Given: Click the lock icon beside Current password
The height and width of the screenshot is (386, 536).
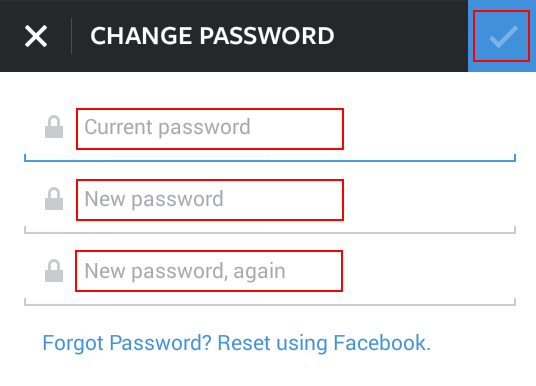Looking at the screenshot, I should 54,127.
